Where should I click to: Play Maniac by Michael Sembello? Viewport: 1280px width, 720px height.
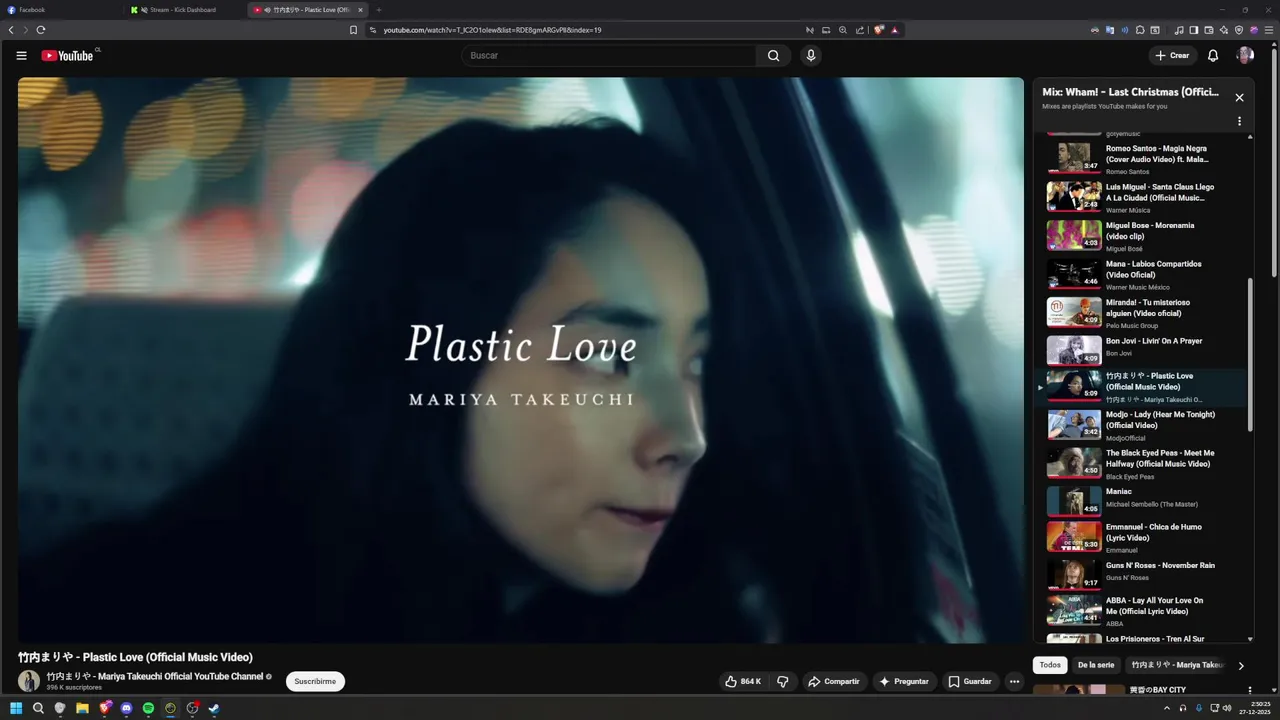coord(1140,501)
